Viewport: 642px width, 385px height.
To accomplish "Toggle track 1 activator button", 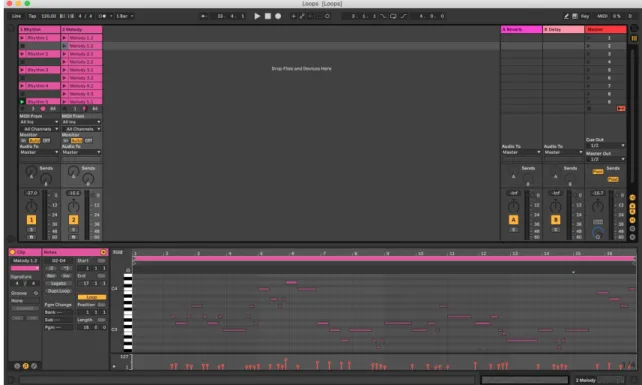I will [x=32, y=220].
